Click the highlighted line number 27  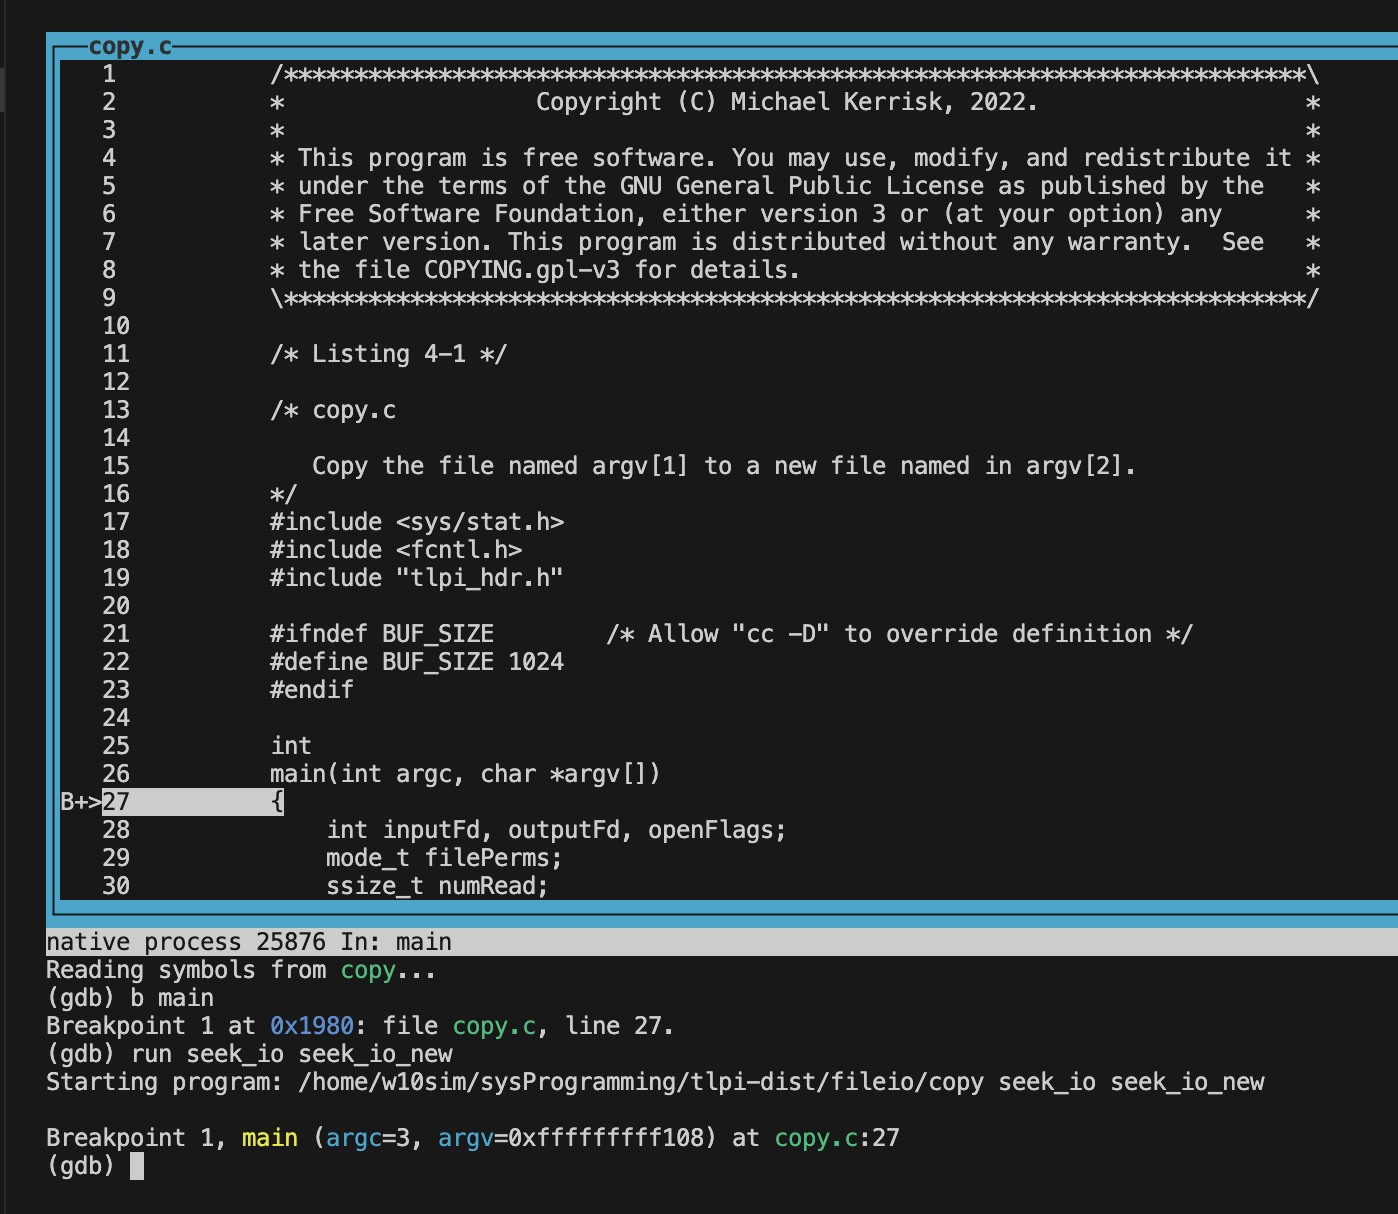(x=116, y=802)
